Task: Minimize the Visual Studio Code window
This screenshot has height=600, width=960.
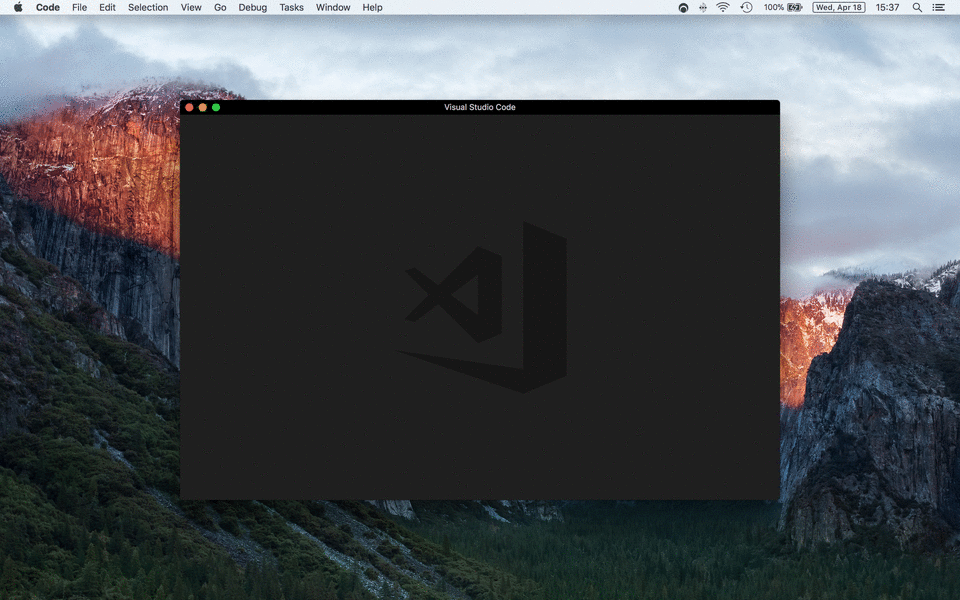Action: 203,107
